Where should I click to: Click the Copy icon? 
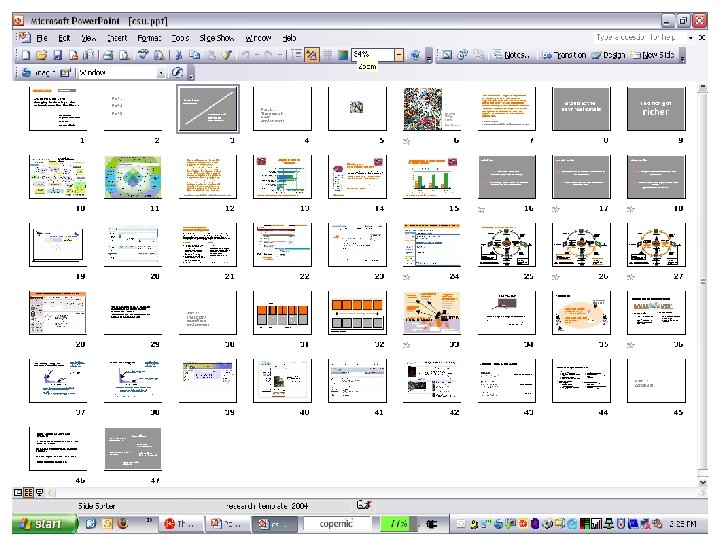click(195, 55)
